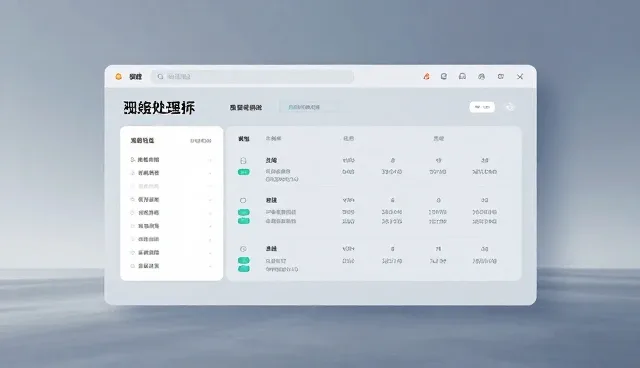Click the bold first column header of the table
The width and height of the screenshot is (640, 368).
tap(244, 139)
